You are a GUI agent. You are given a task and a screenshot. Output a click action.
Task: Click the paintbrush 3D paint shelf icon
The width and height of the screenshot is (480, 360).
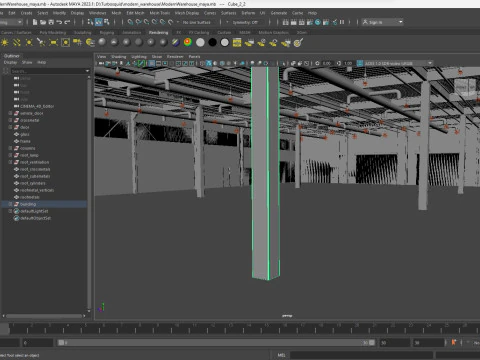(x=298, y=42)
